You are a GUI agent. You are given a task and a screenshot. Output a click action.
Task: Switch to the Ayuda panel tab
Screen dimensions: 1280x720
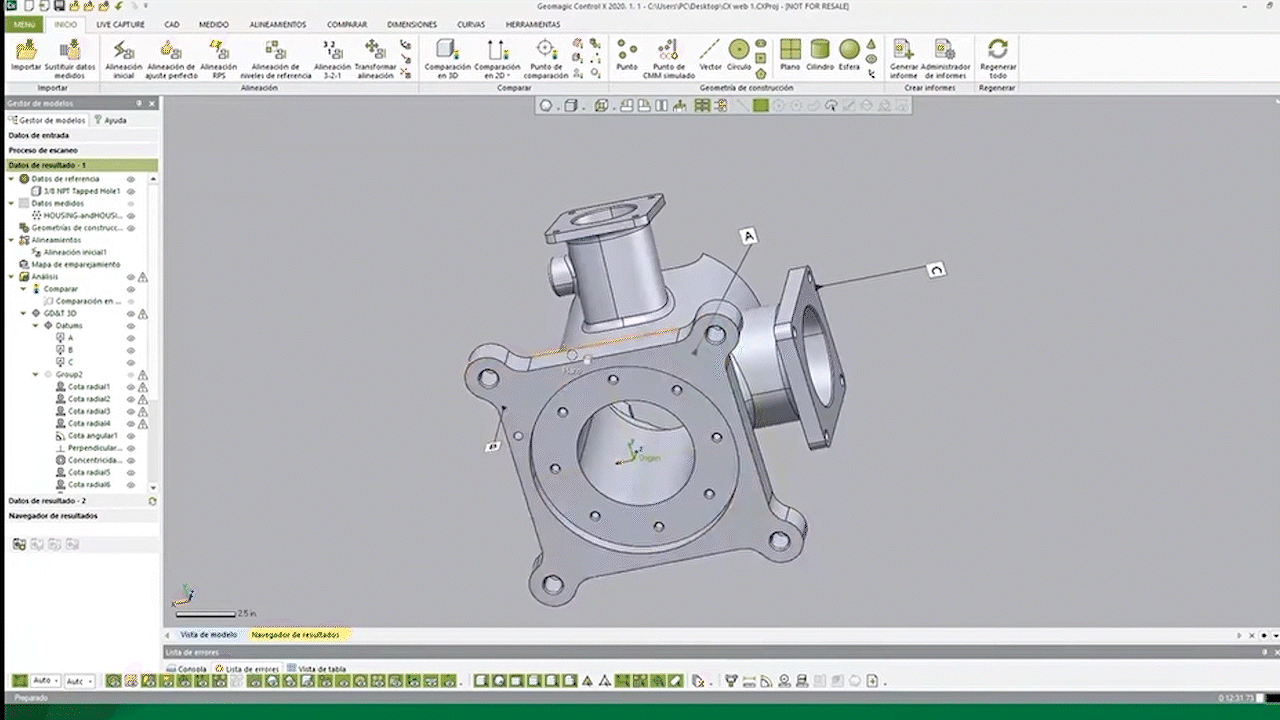(x=111, y=120)
